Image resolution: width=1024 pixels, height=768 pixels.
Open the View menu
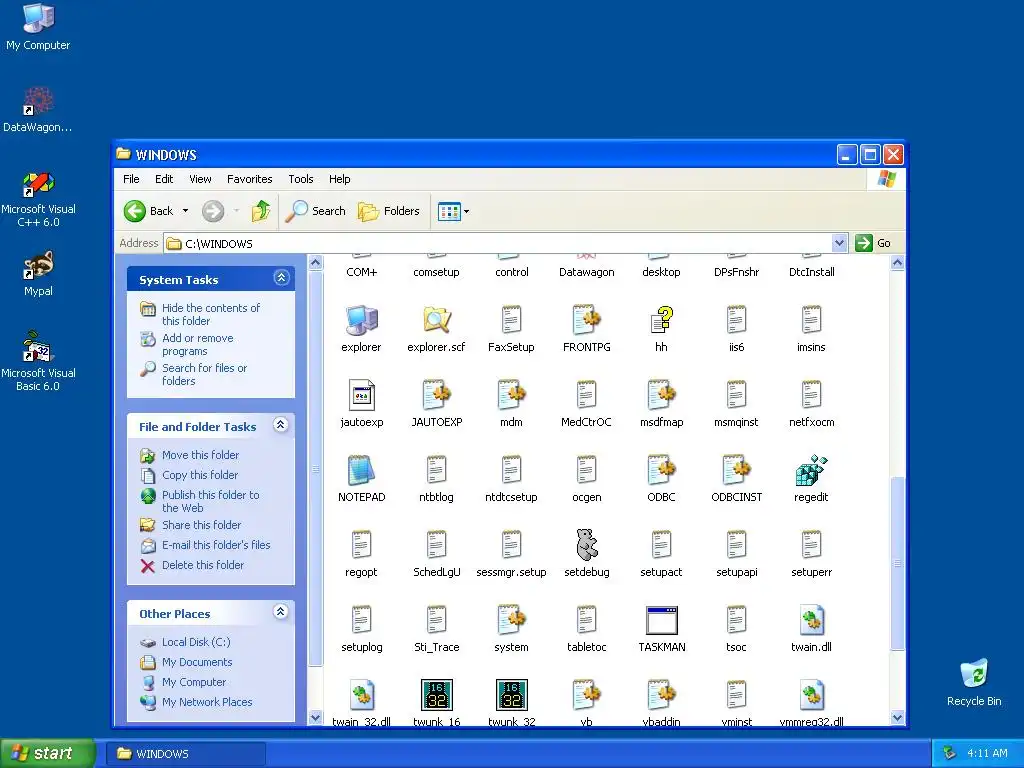click(200, 179)
